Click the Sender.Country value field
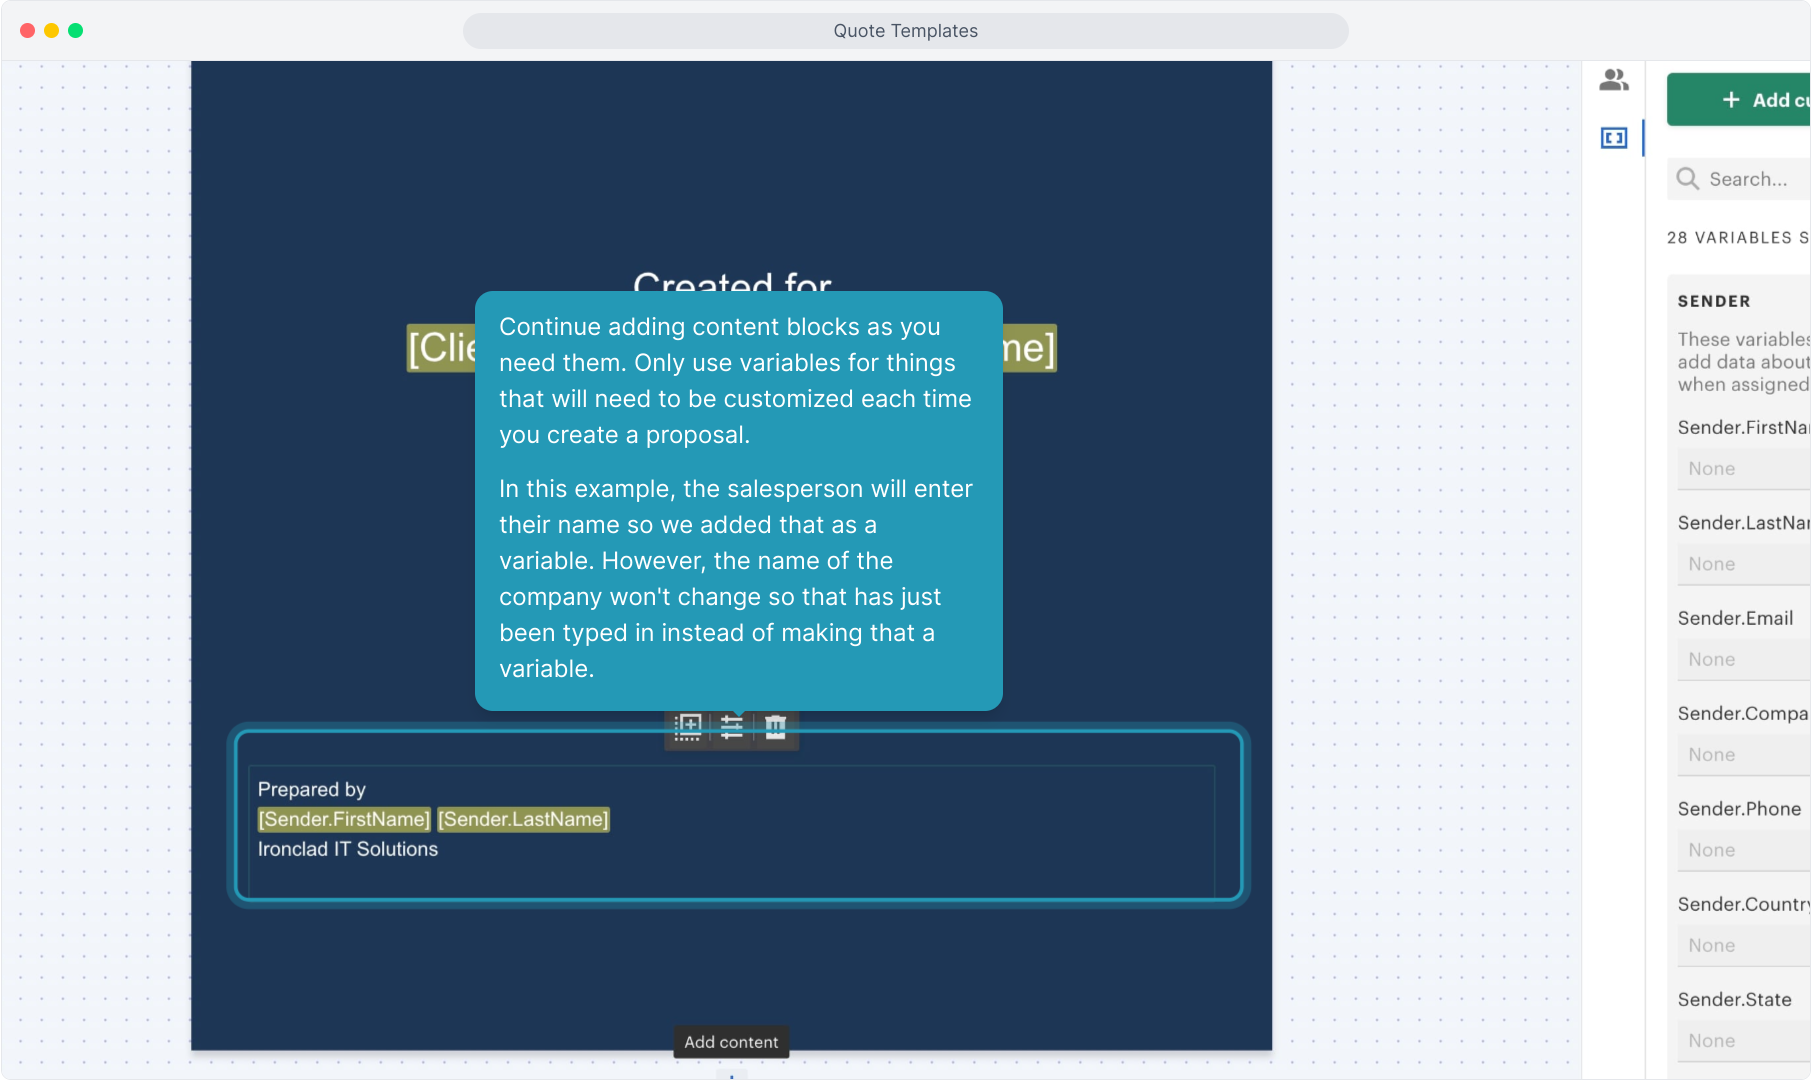 click(x=1744, y=946)
